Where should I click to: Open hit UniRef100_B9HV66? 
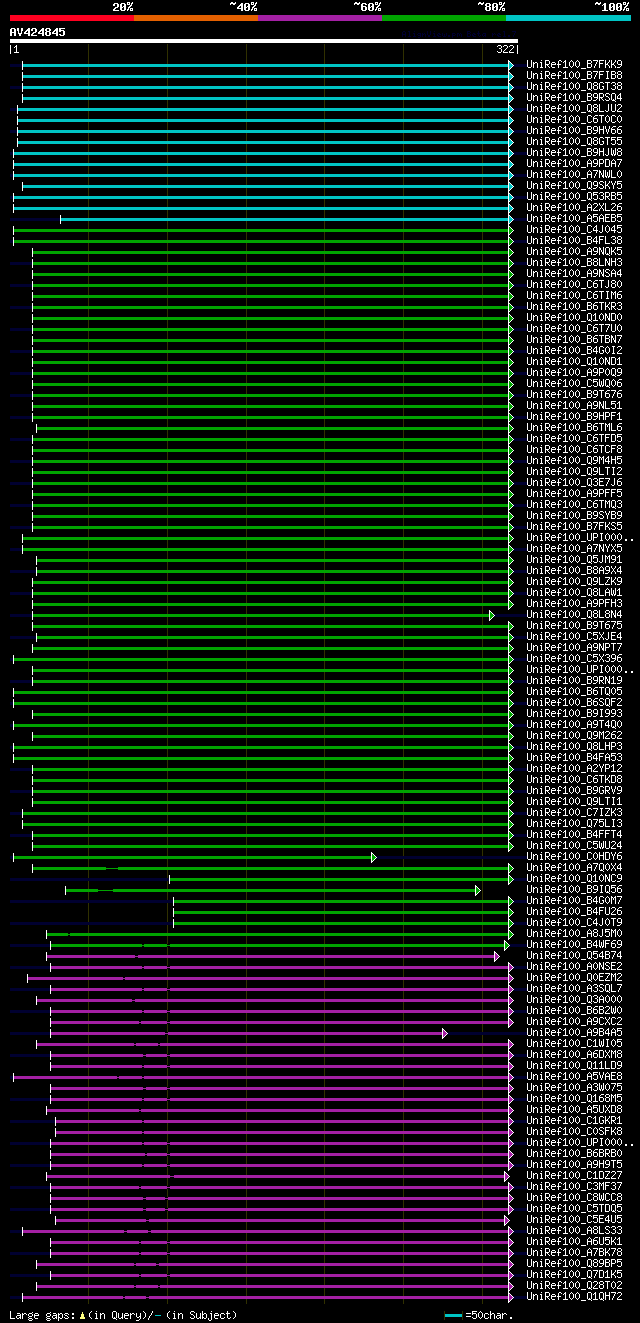(x=574, y=131)
